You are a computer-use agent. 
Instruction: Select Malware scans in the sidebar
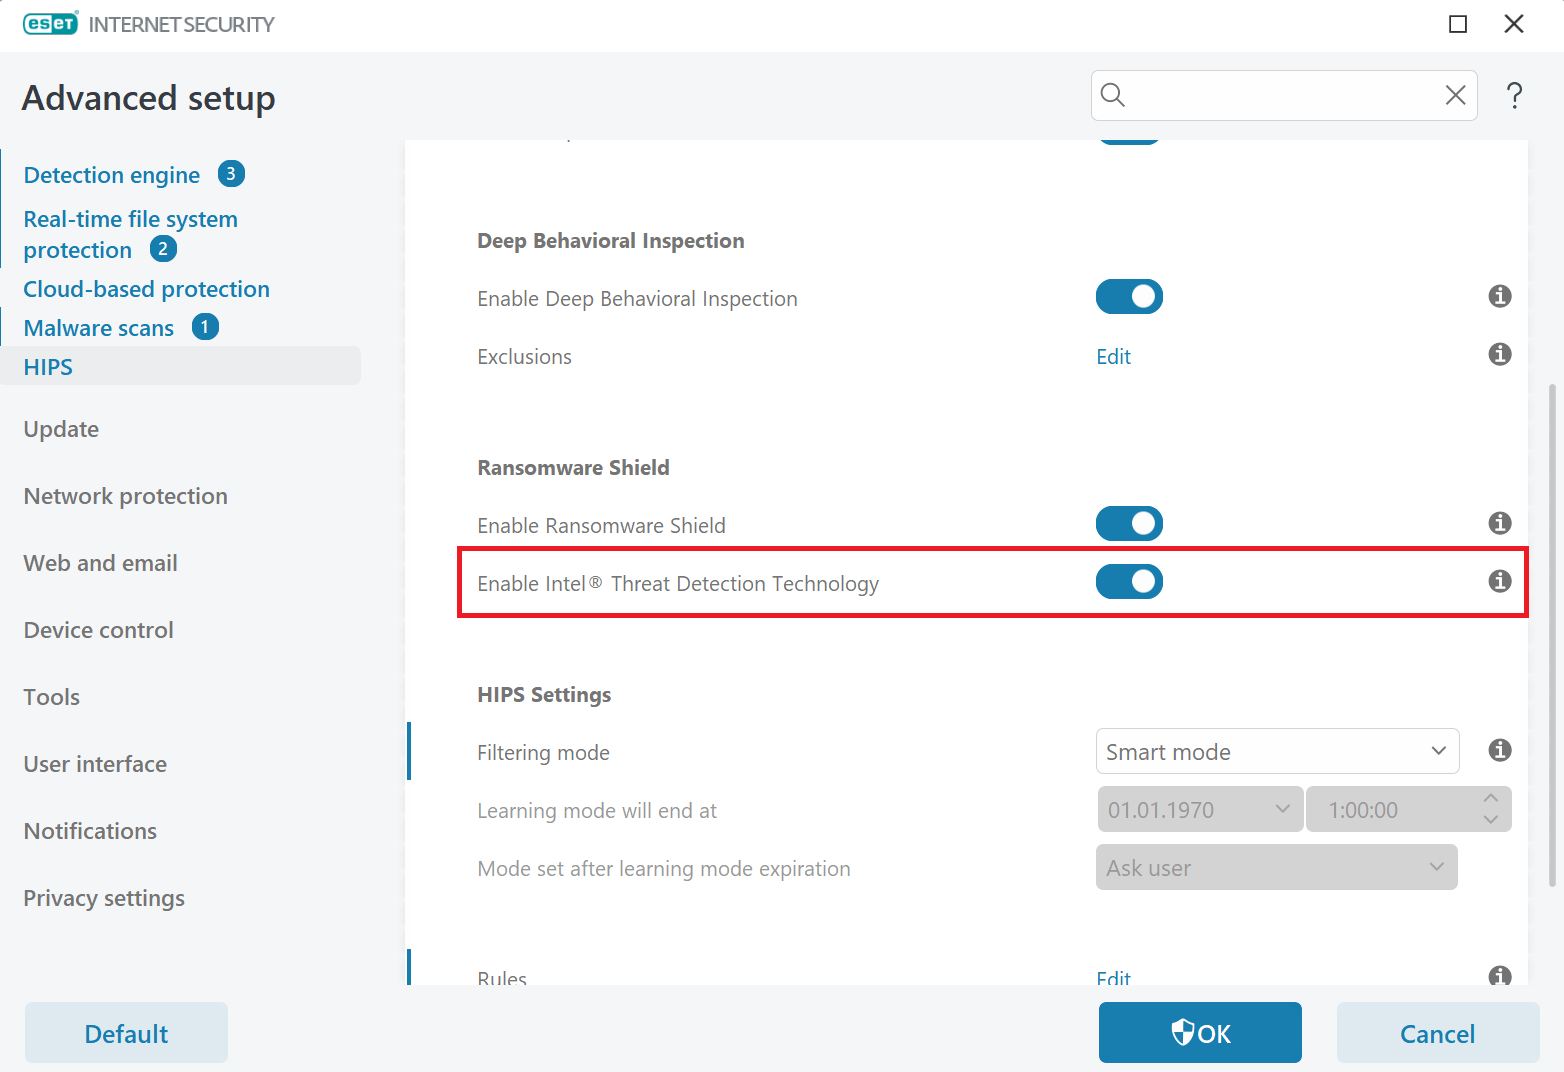99,328
